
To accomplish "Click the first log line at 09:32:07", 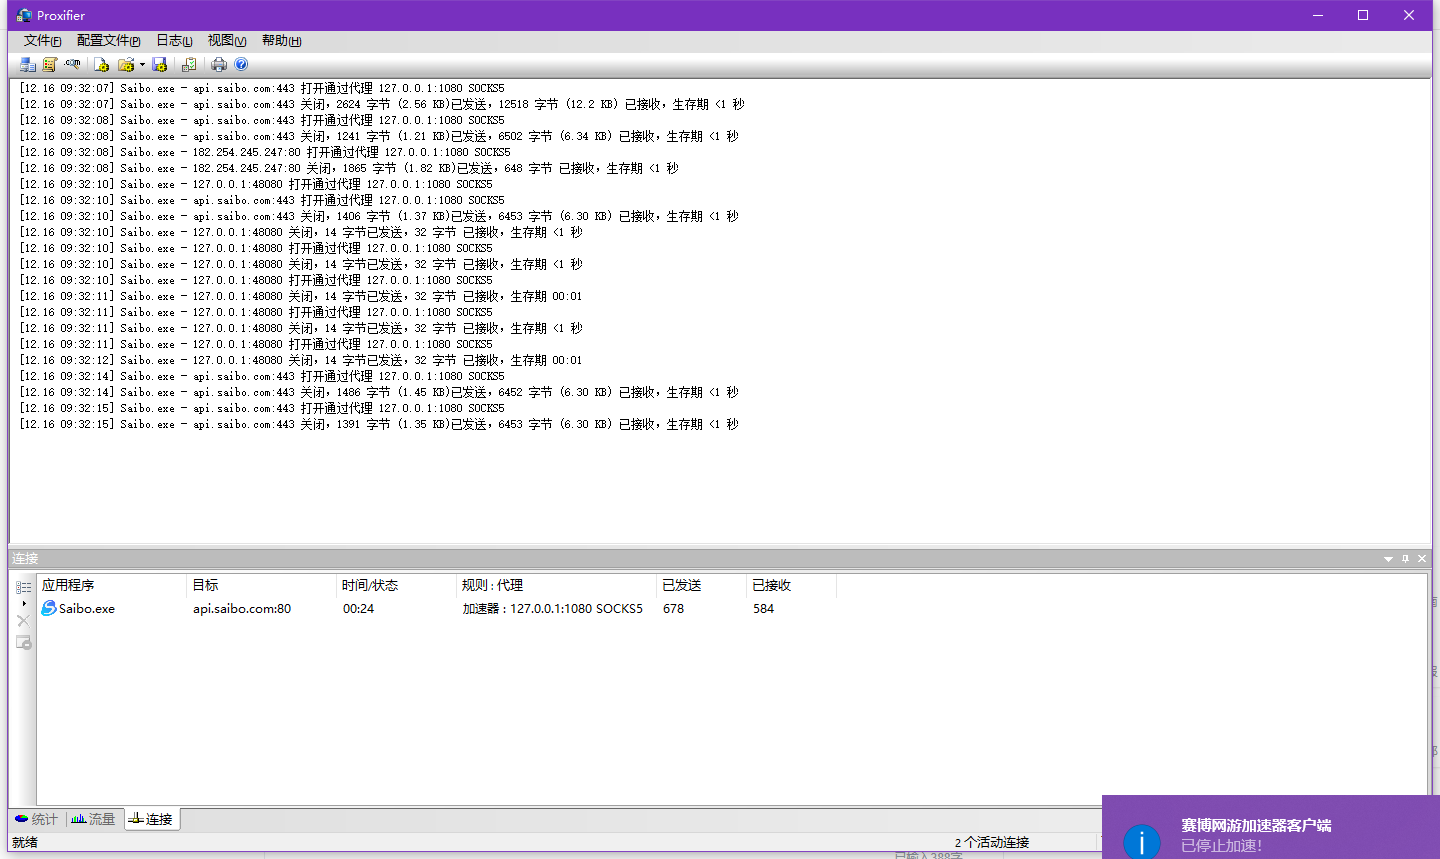I will (262, 88).
